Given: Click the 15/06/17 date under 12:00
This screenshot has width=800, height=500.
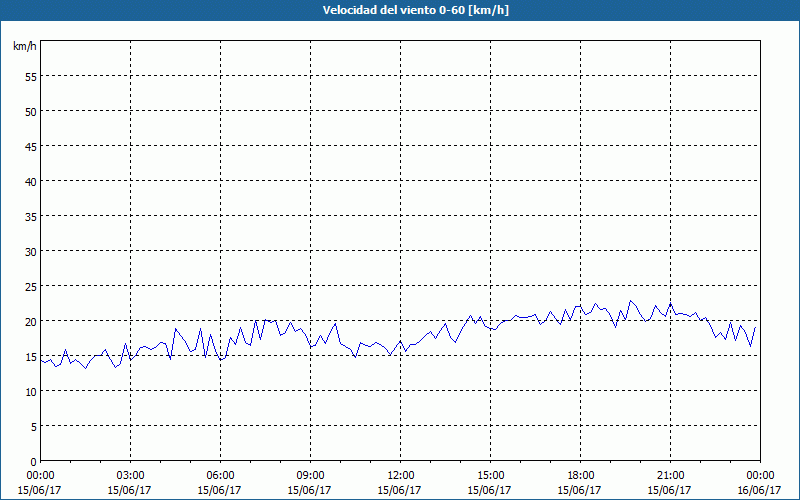Looking at the screenshot, I should click(x=399, y=490).
